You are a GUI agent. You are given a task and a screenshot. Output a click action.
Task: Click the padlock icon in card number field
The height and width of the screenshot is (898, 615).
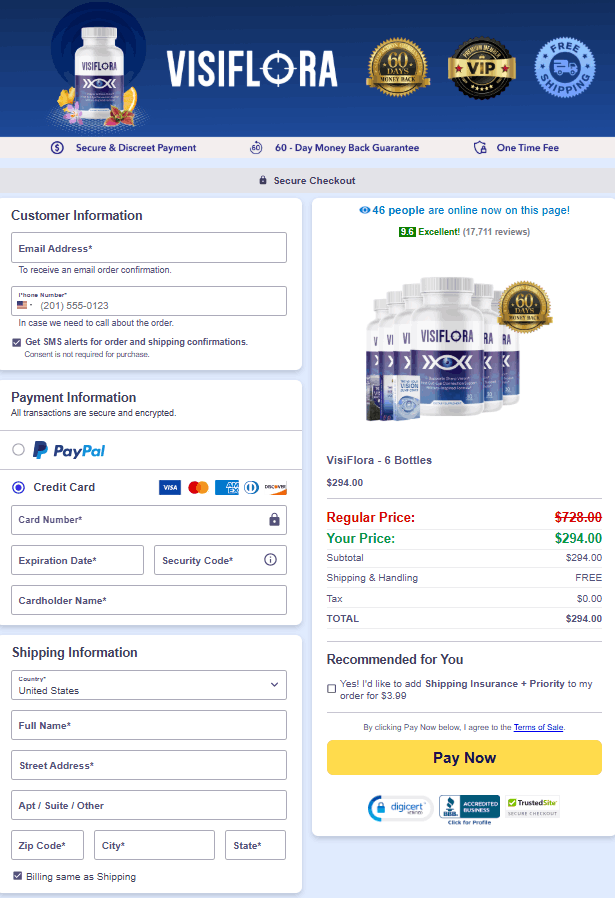tap(274, 519)
